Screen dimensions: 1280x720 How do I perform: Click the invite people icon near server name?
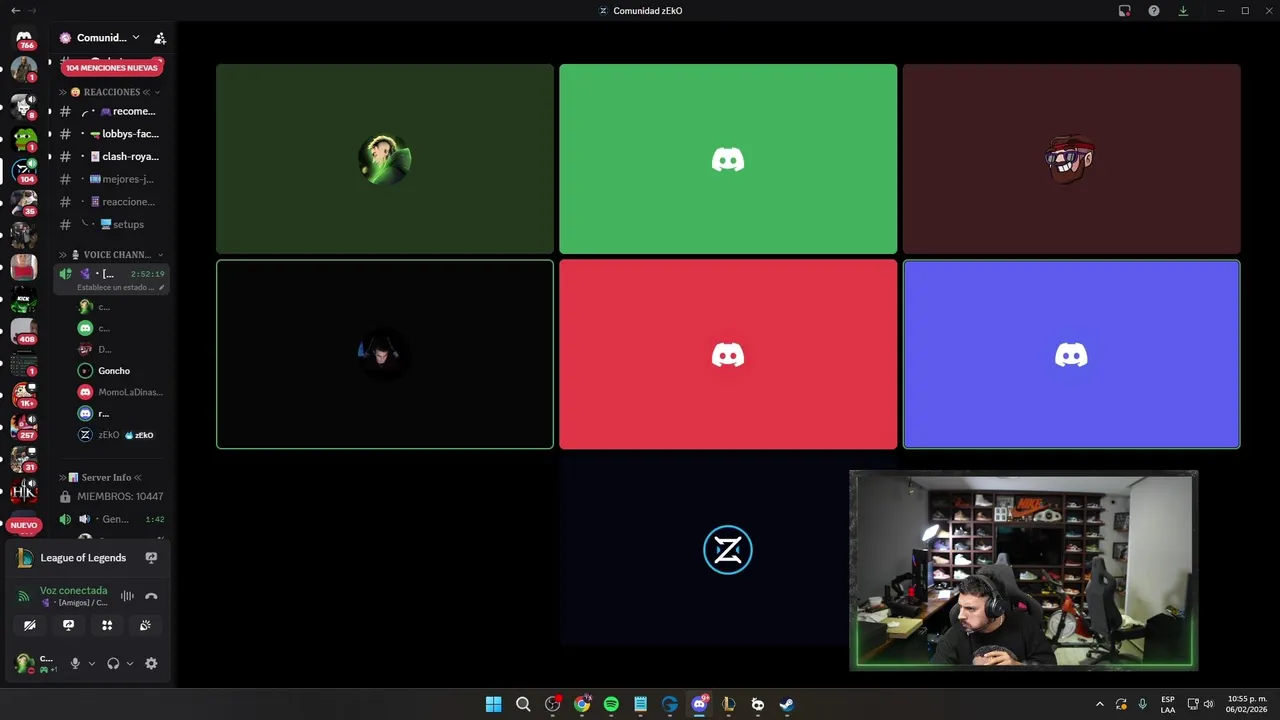pyautogui.click(x=160, y=38)
